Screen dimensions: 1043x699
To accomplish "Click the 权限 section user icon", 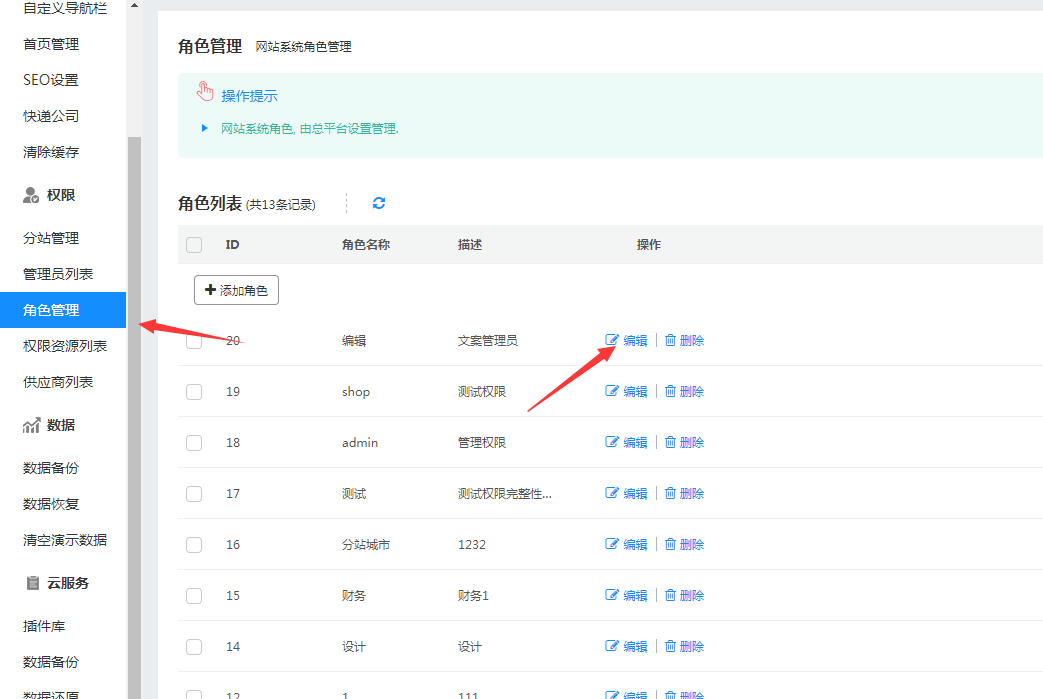I will pos(31,196).
